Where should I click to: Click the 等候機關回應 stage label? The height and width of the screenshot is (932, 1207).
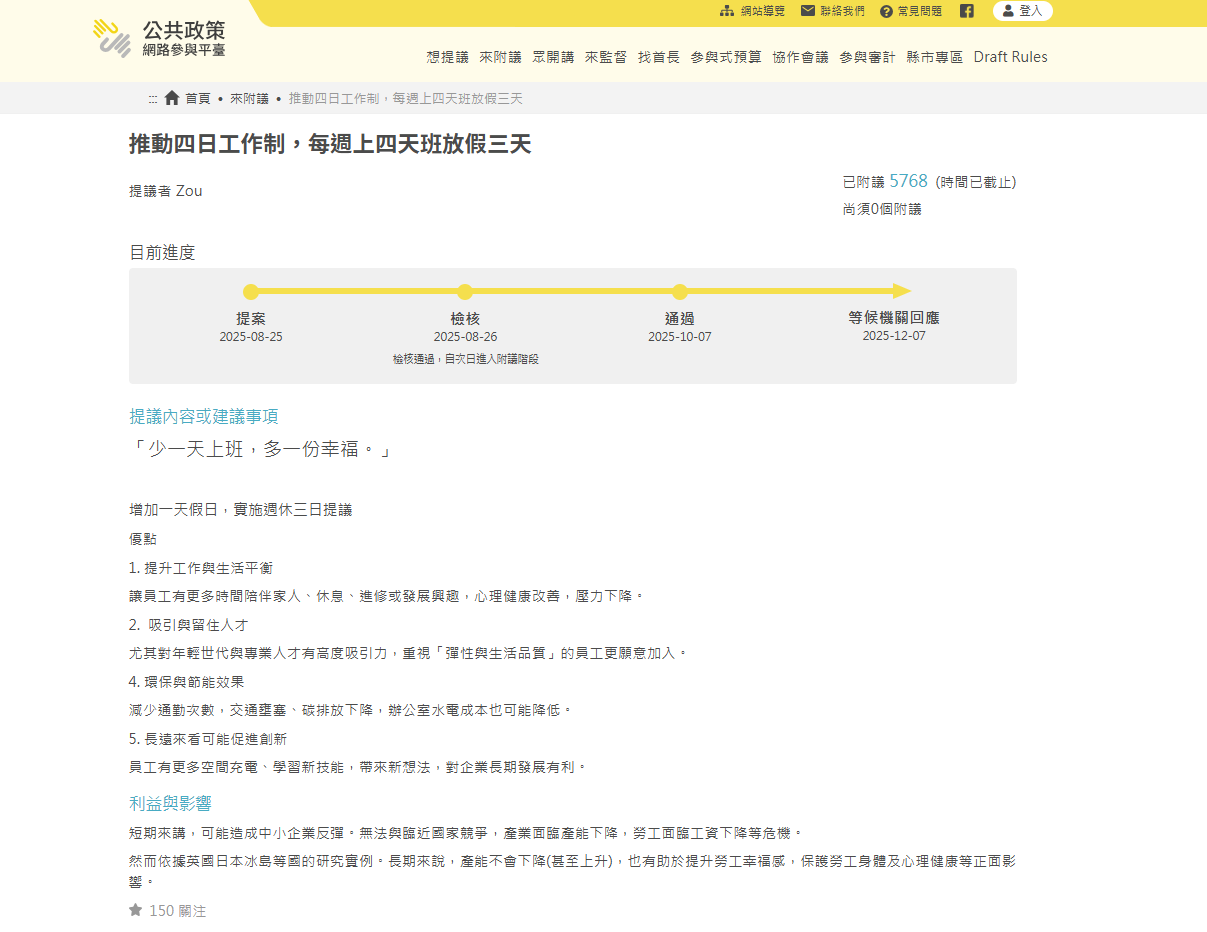(x=894, y=317)
